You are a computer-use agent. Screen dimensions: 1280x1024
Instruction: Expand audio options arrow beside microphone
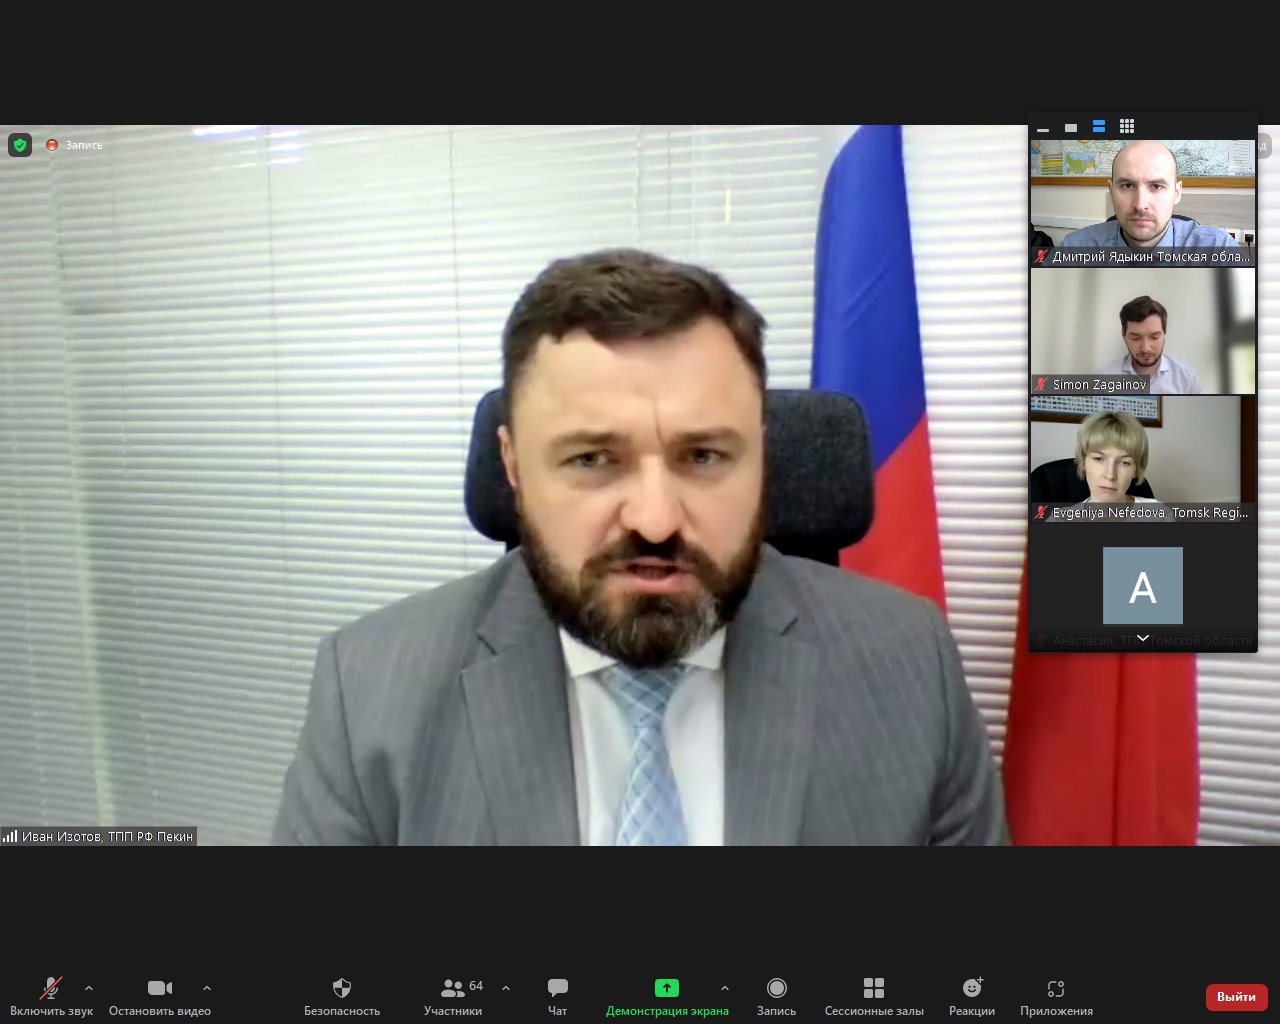89,988
